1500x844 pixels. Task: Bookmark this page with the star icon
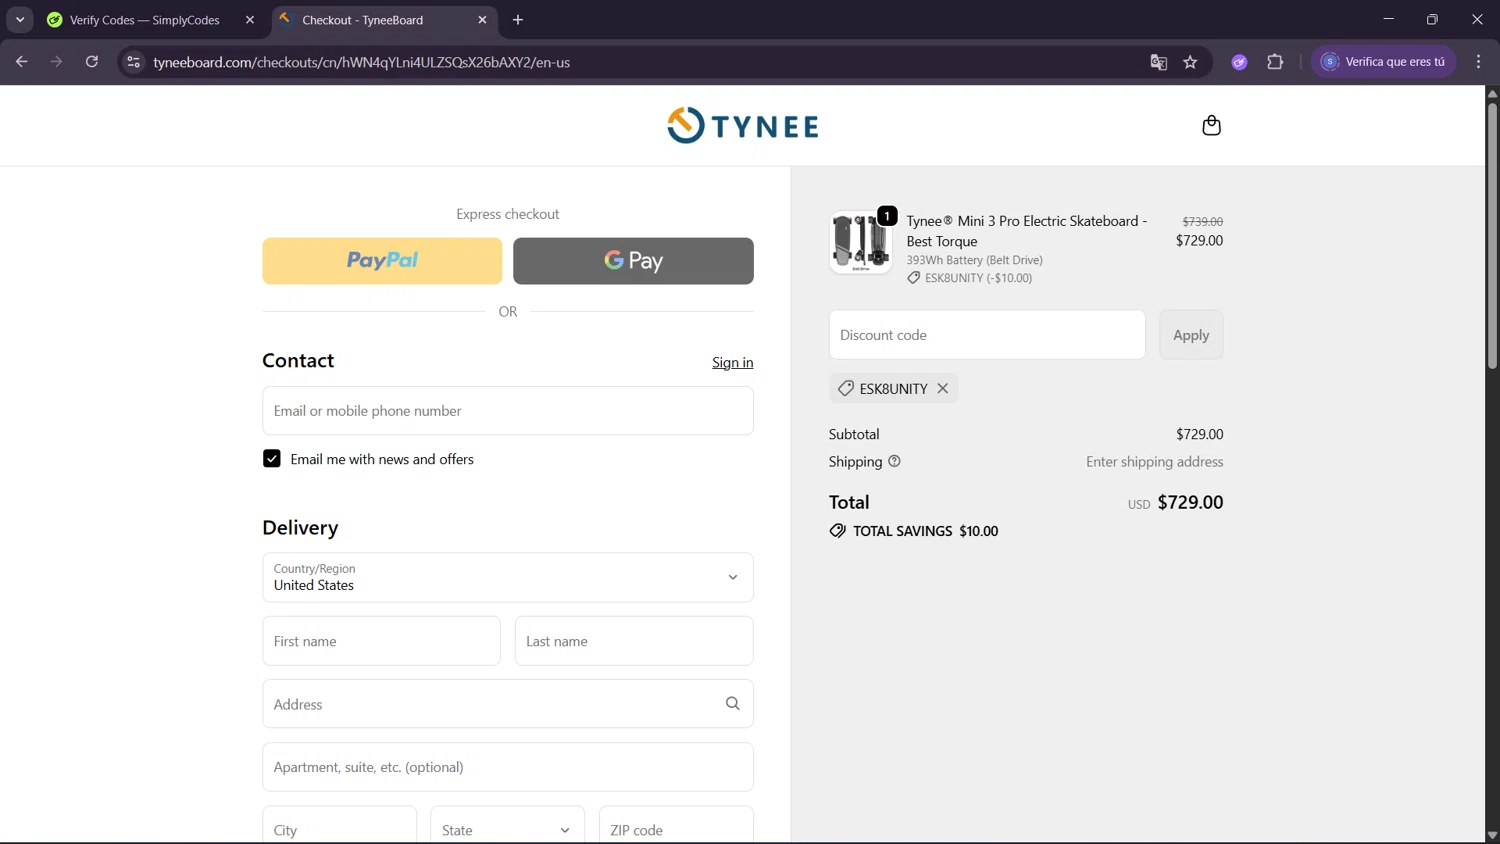1190,62
